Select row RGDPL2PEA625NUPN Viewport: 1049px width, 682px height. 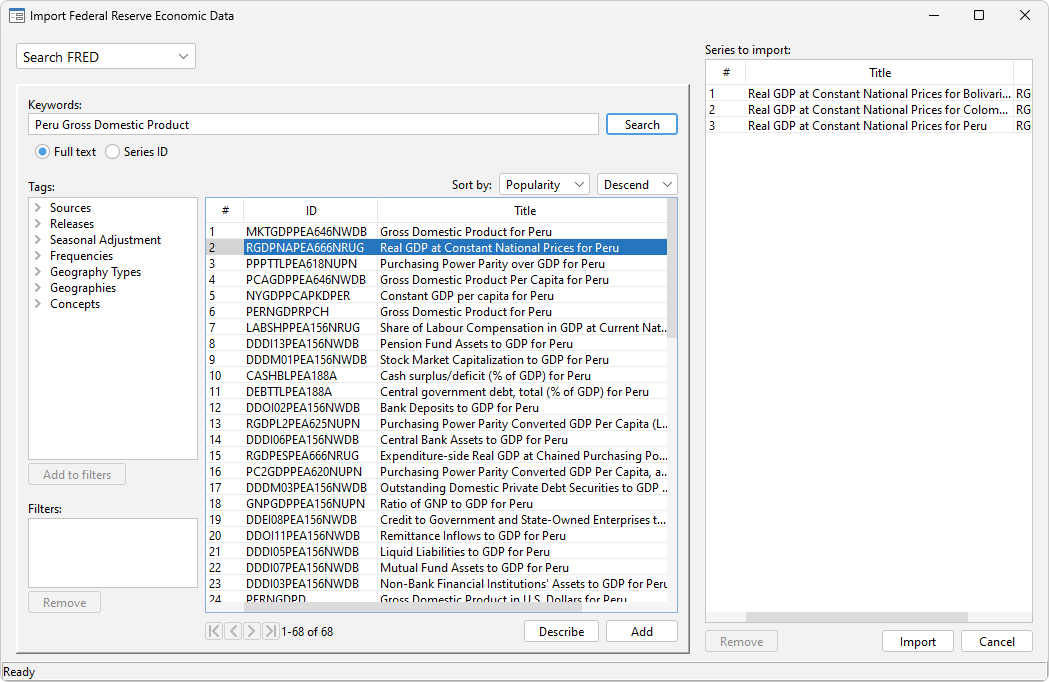click(436, 424)
